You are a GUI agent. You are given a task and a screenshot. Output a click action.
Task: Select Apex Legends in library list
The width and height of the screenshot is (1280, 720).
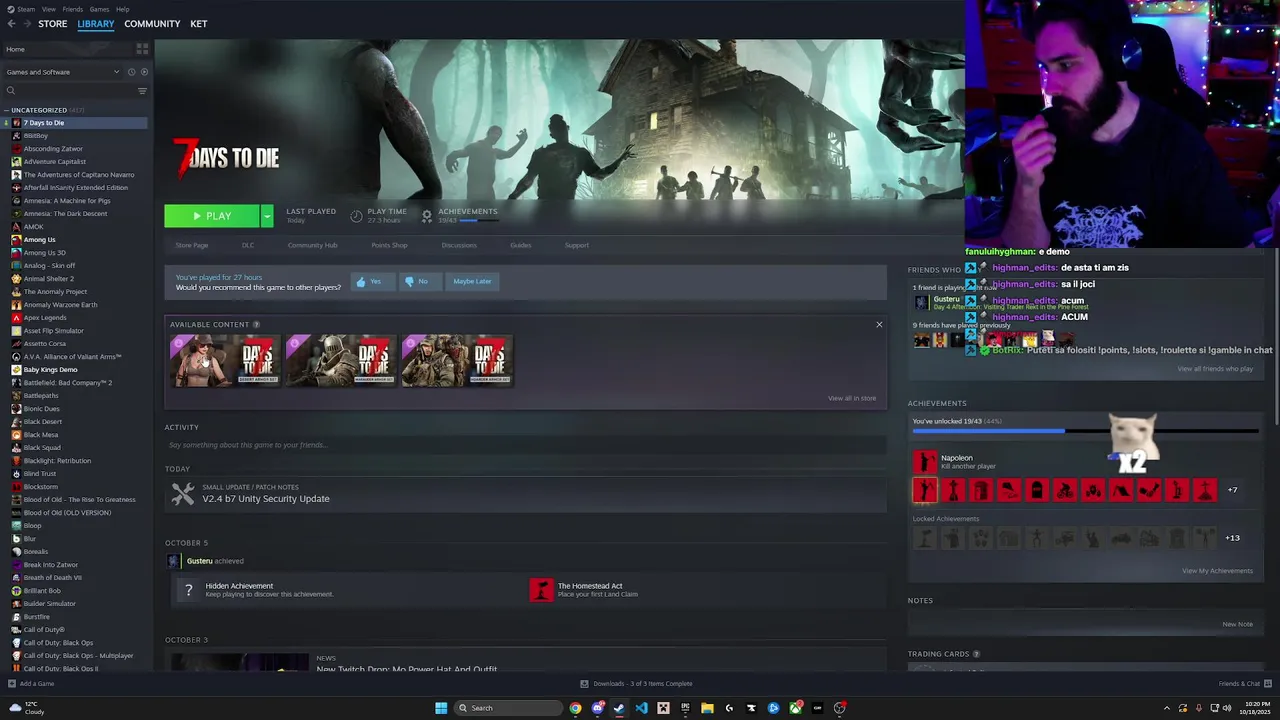[45, 317]
